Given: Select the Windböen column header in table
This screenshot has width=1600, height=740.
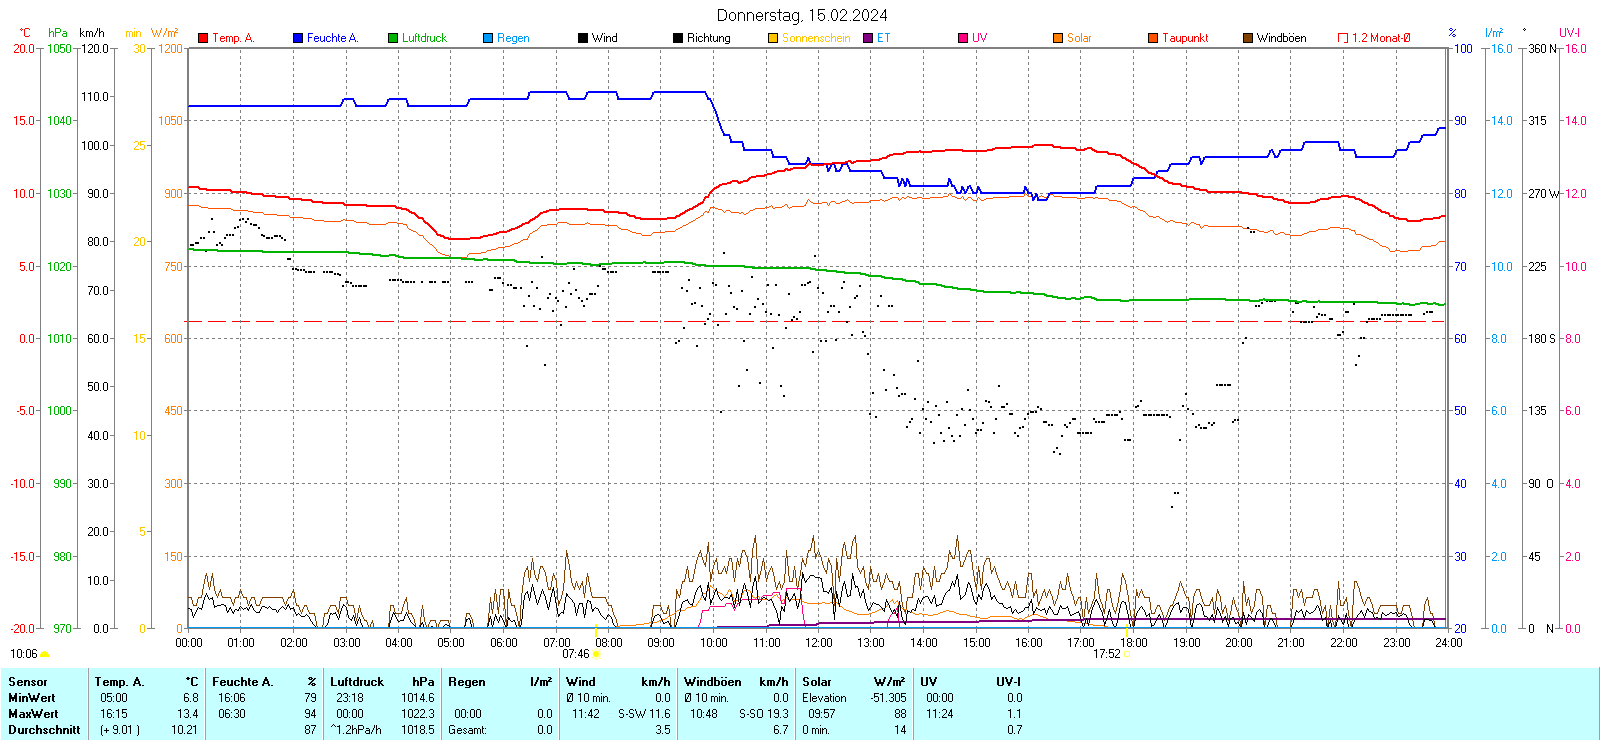Looking at the screenshot, I should [712, 682].
